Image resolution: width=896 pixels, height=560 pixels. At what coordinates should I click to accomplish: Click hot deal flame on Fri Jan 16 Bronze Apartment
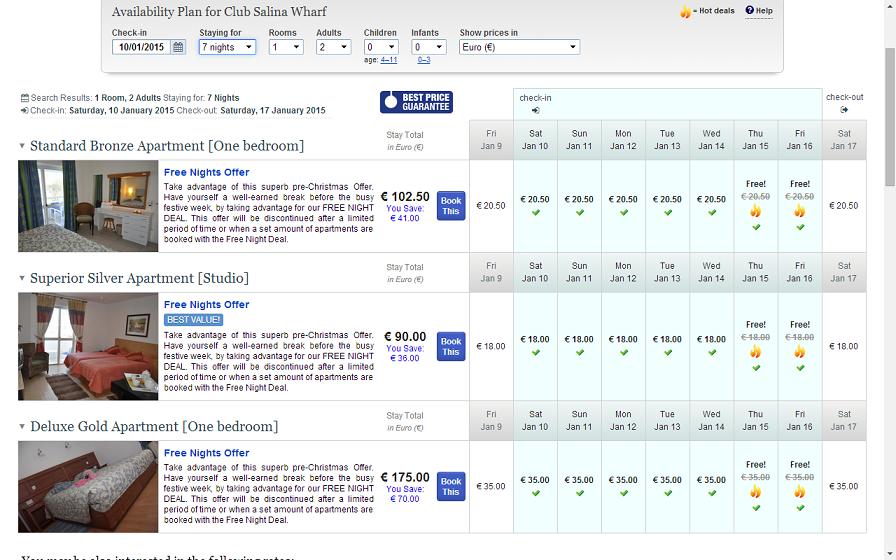(x=799, y=211)
